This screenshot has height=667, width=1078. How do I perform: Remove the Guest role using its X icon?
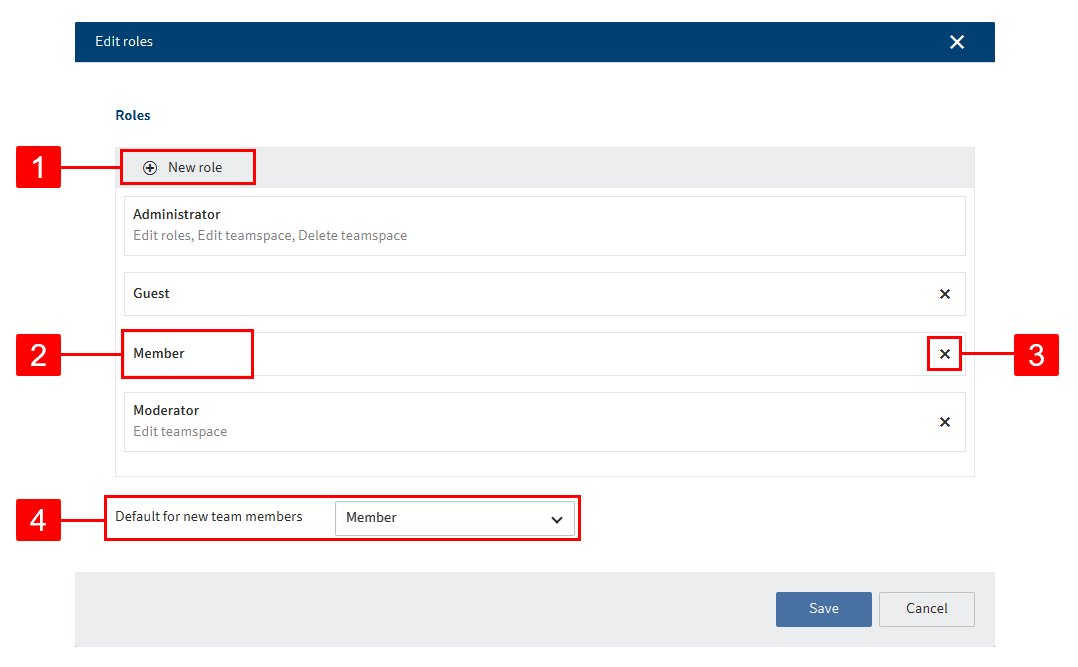(944, 294)
